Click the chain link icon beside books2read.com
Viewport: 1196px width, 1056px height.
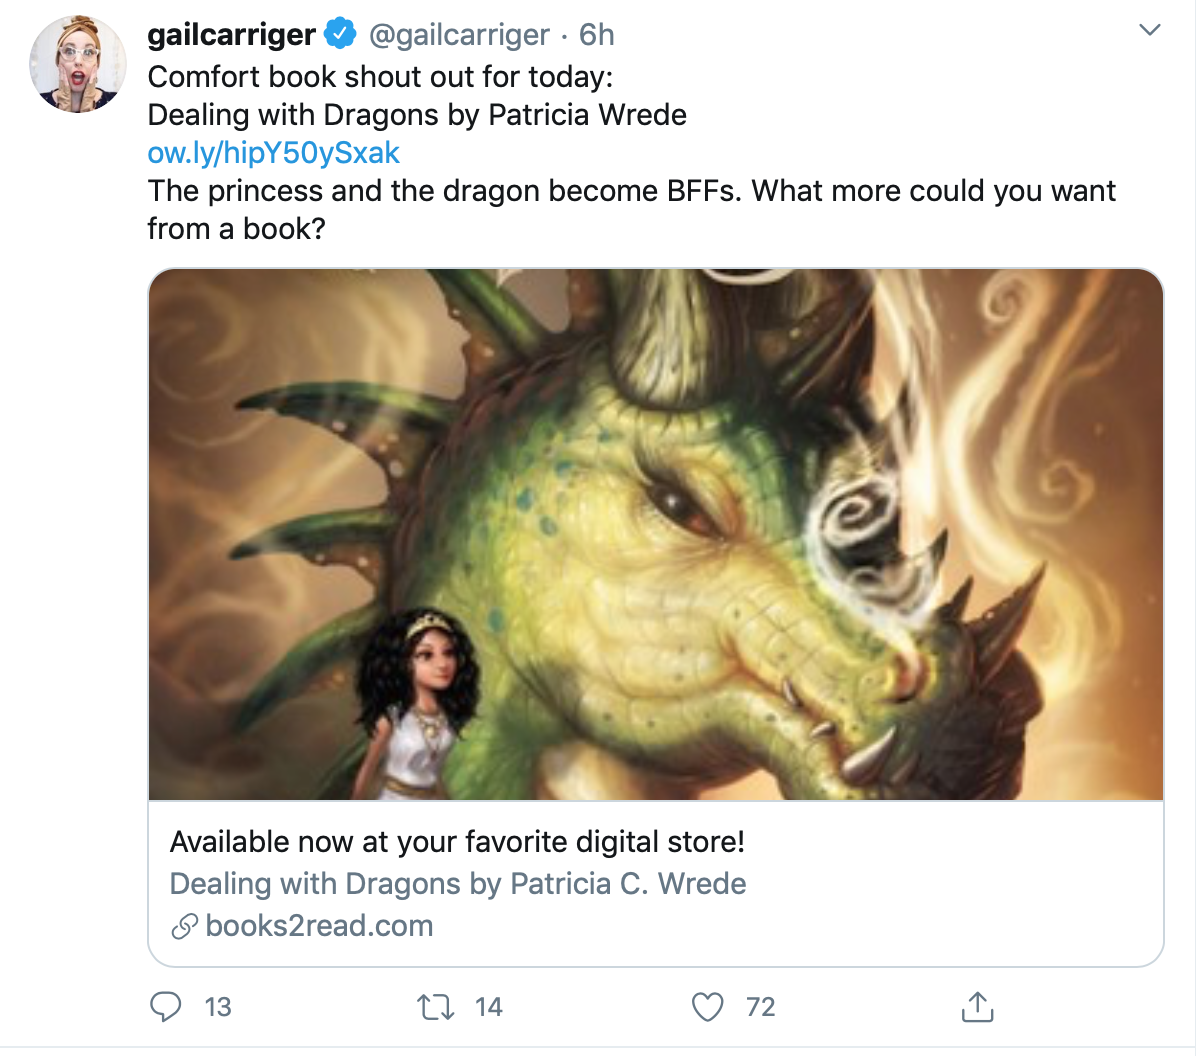click(x=184, y=927)
